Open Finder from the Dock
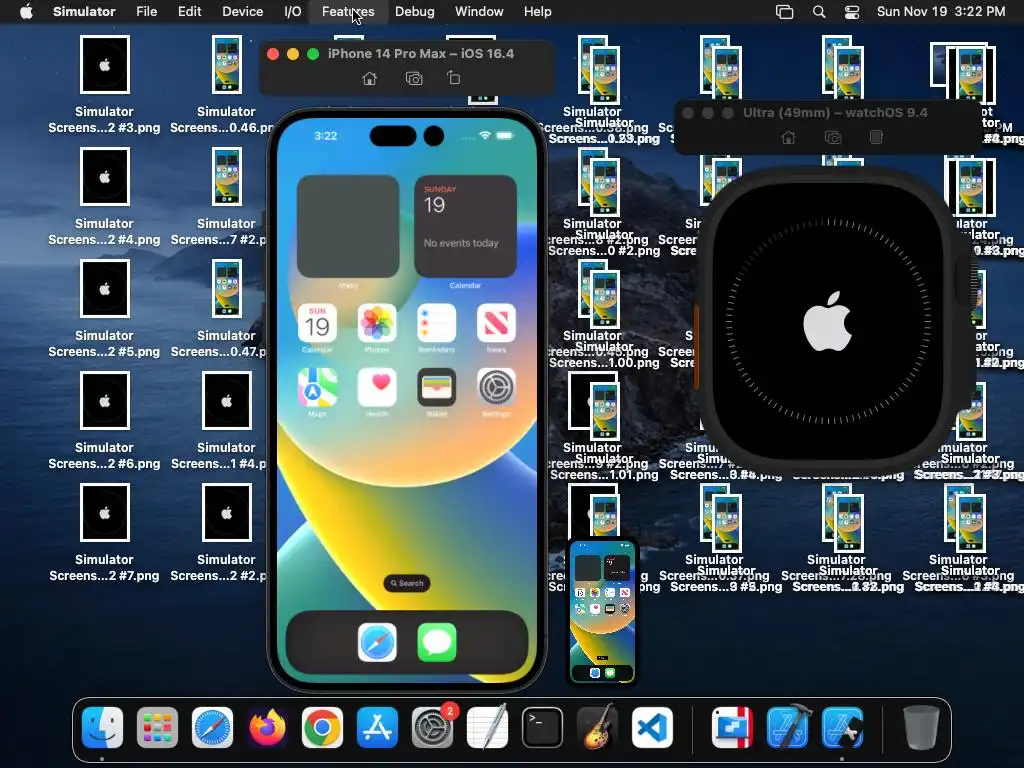Screen dimensions: 1024x768 pos(103,727)
